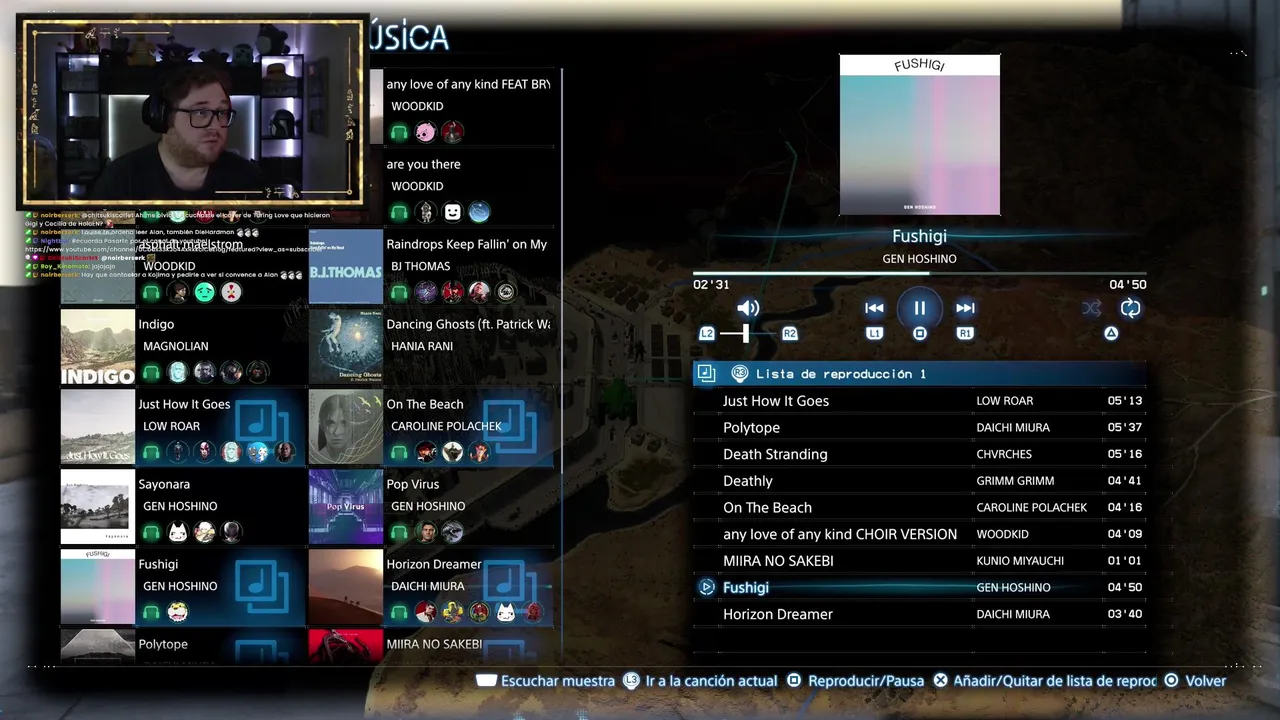Skip to the previous track
This screenshot has height=720, width=1280.
pos(875,308)
